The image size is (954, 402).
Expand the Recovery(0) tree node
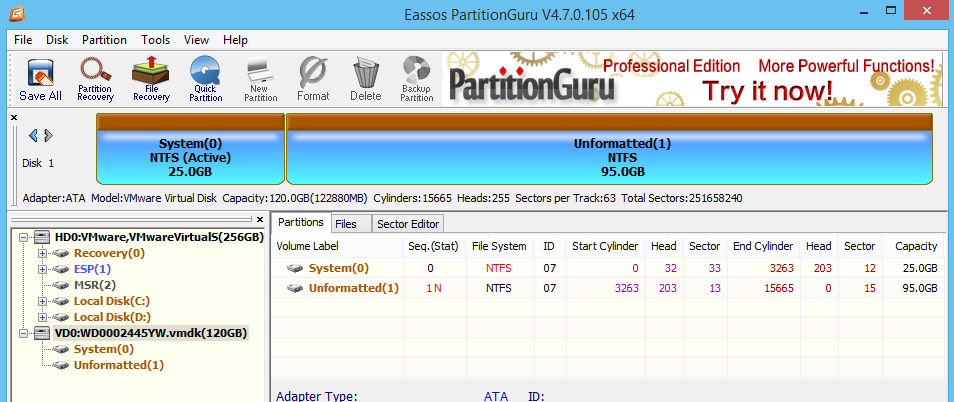coord(43,253)
